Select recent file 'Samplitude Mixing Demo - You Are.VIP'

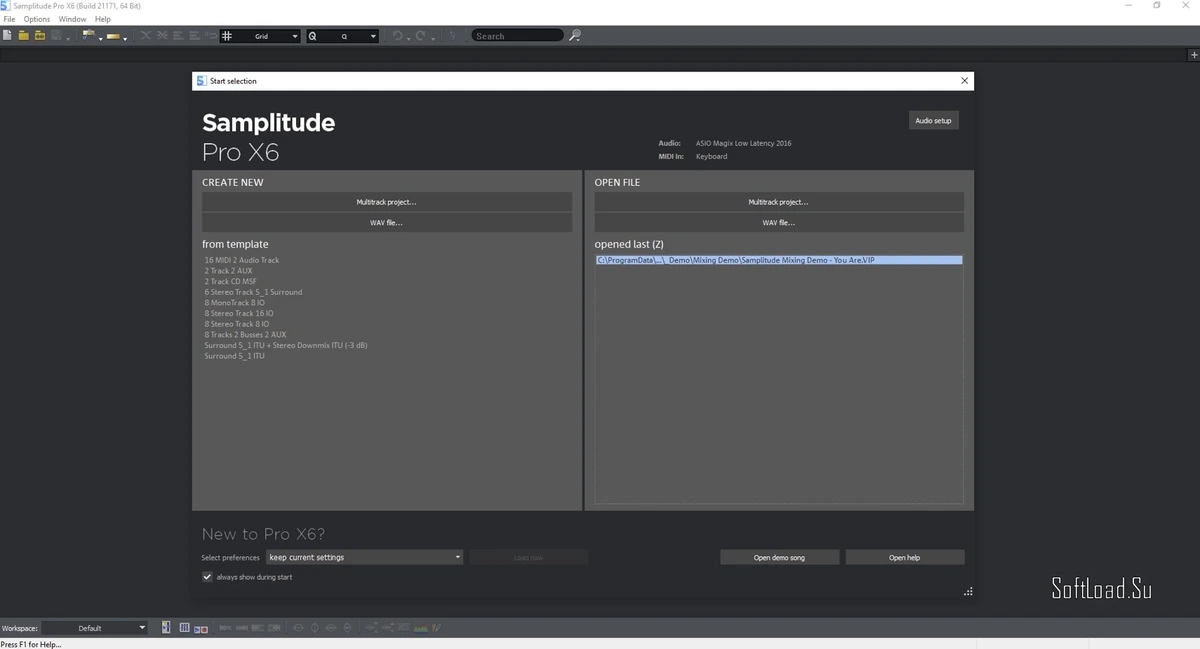[x=779, y=260]
